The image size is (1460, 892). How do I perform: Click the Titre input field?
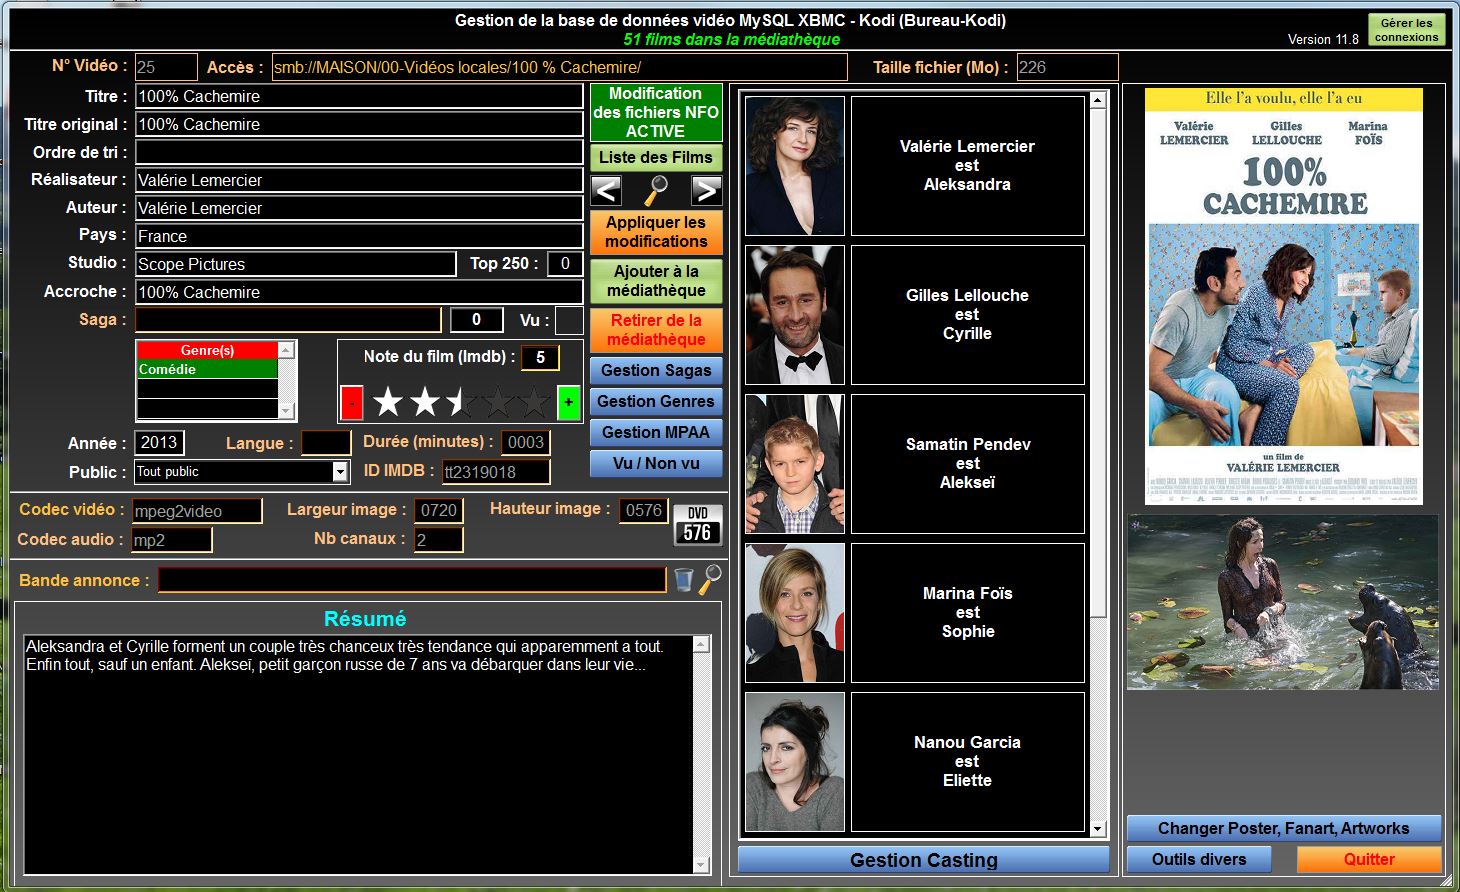[x=359, y=96]
